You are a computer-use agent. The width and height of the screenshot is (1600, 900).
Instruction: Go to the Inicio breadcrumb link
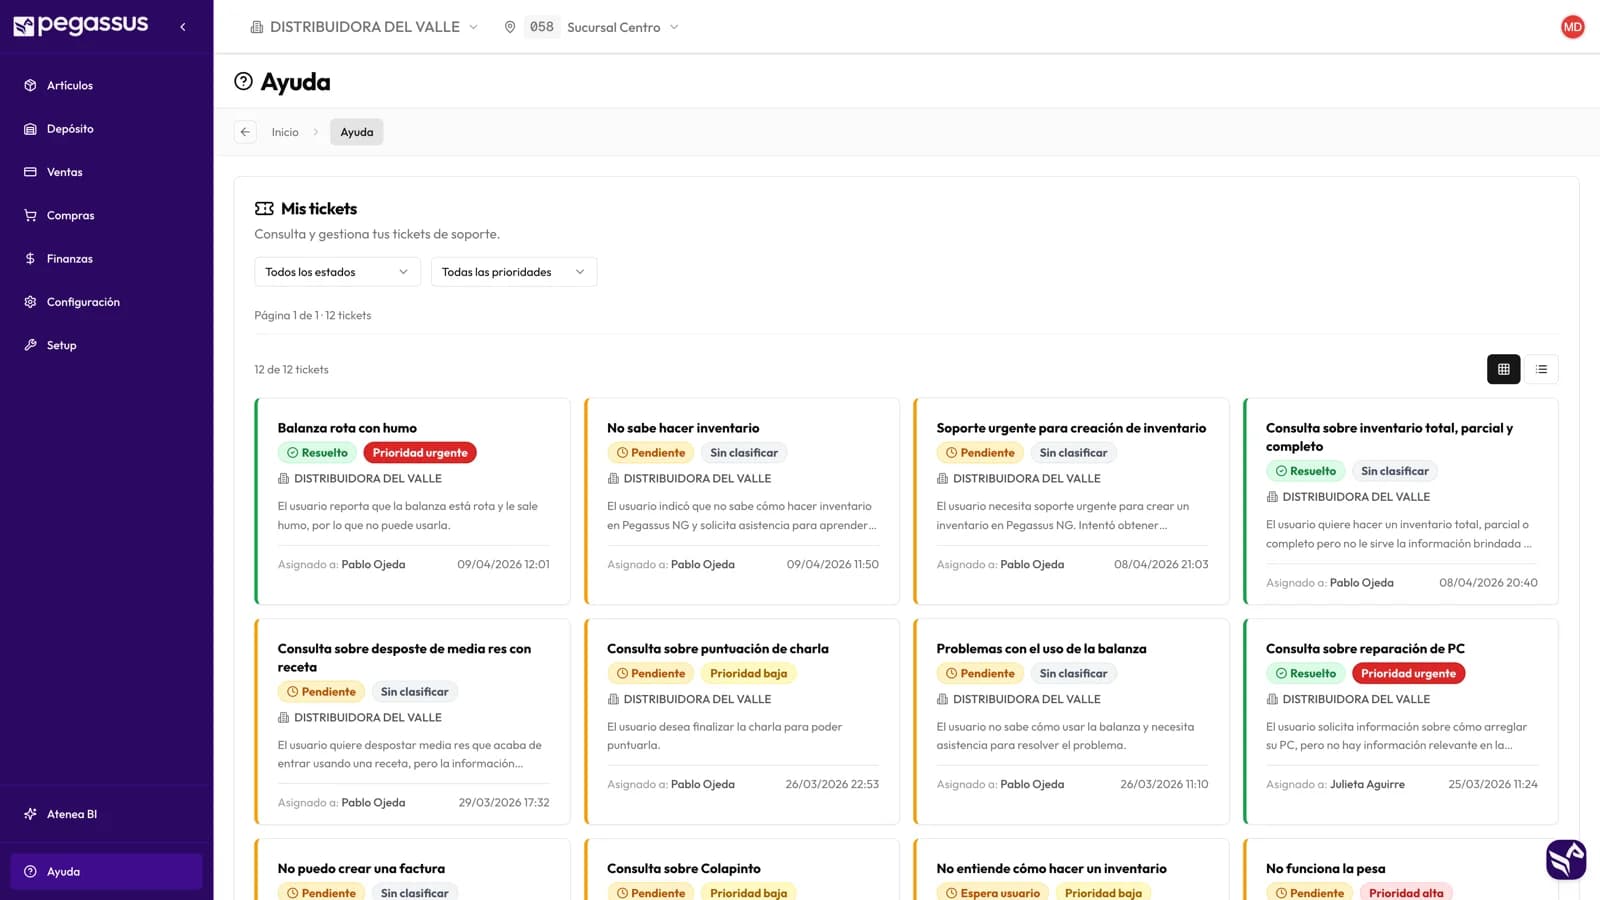click(x=285, y=132)
